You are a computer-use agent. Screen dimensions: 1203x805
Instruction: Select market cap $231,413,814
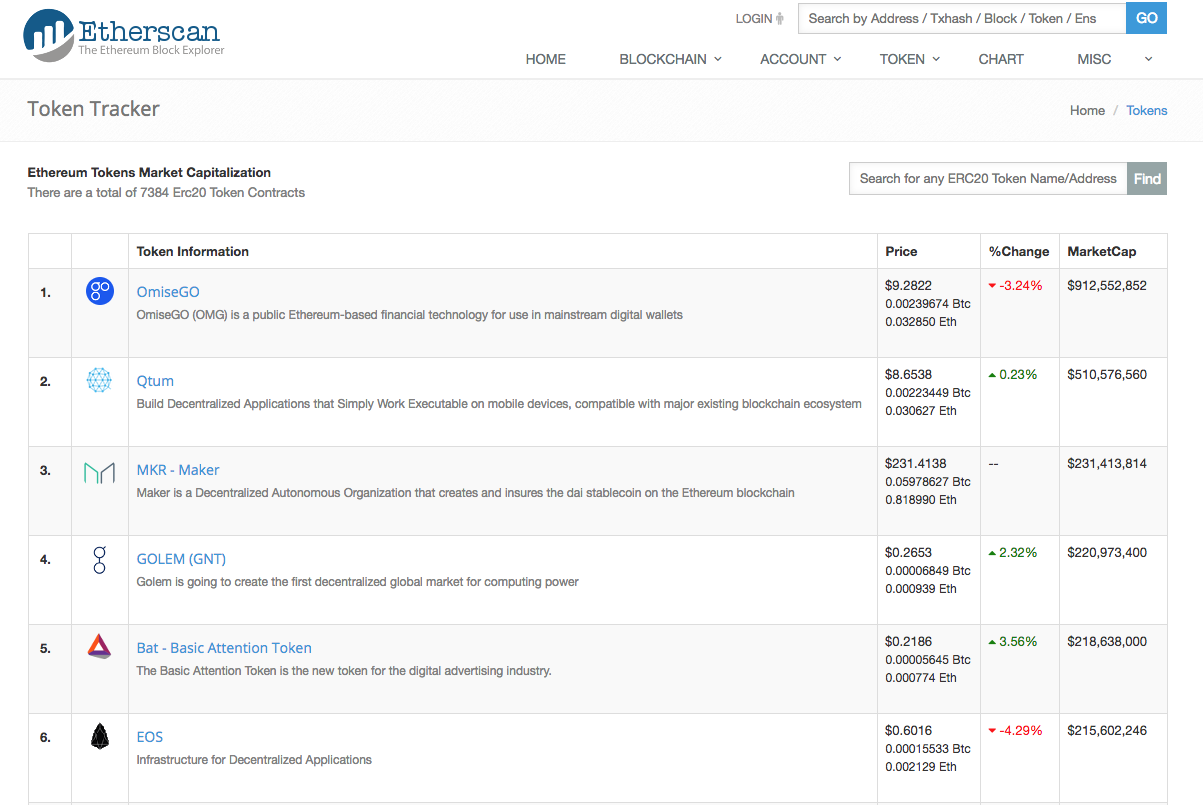pyautogui.click(x=1107, y=463)
